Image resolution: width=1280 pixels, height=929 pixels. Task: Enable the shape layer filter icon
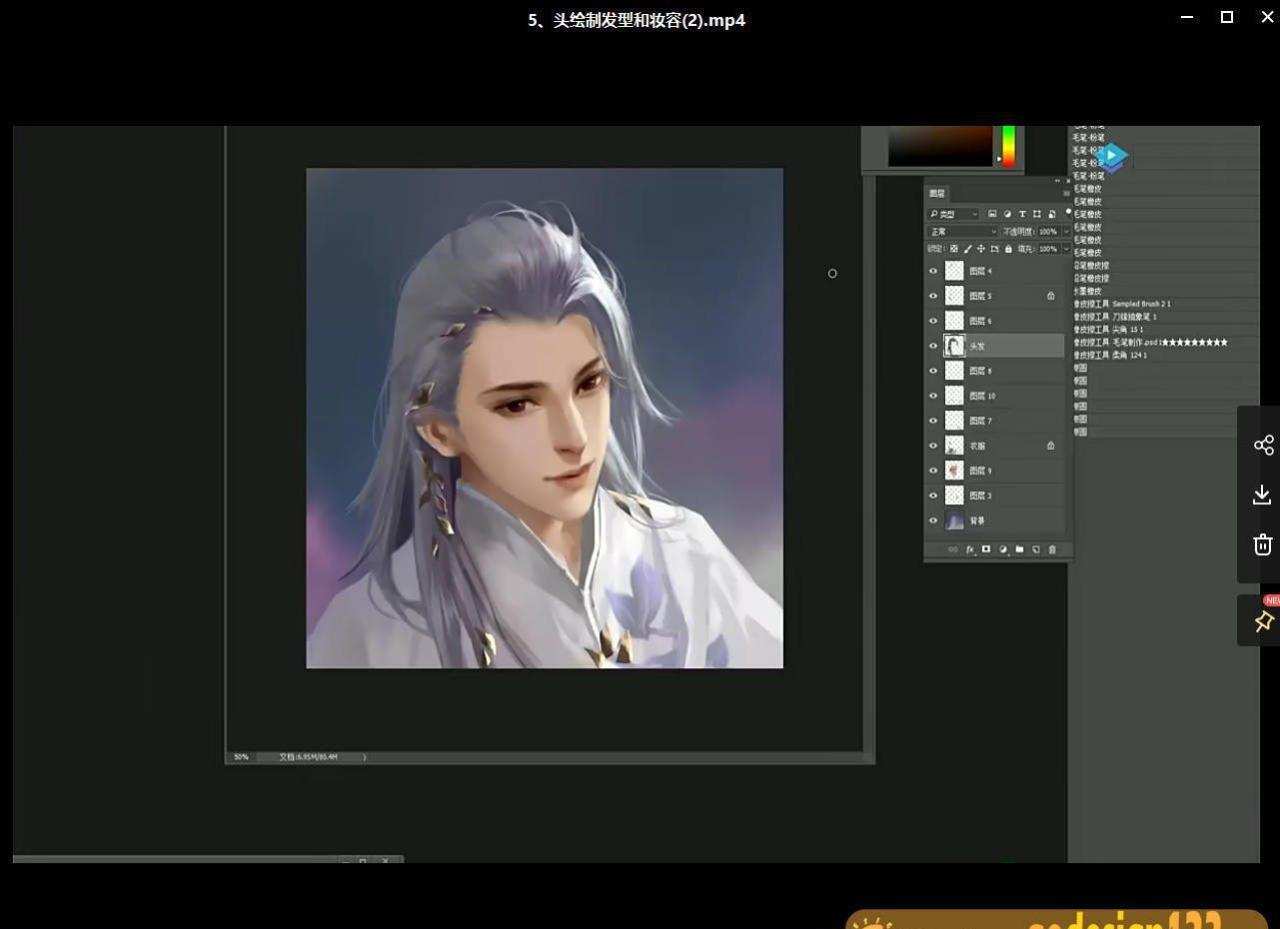click(x=1037, y=214)
